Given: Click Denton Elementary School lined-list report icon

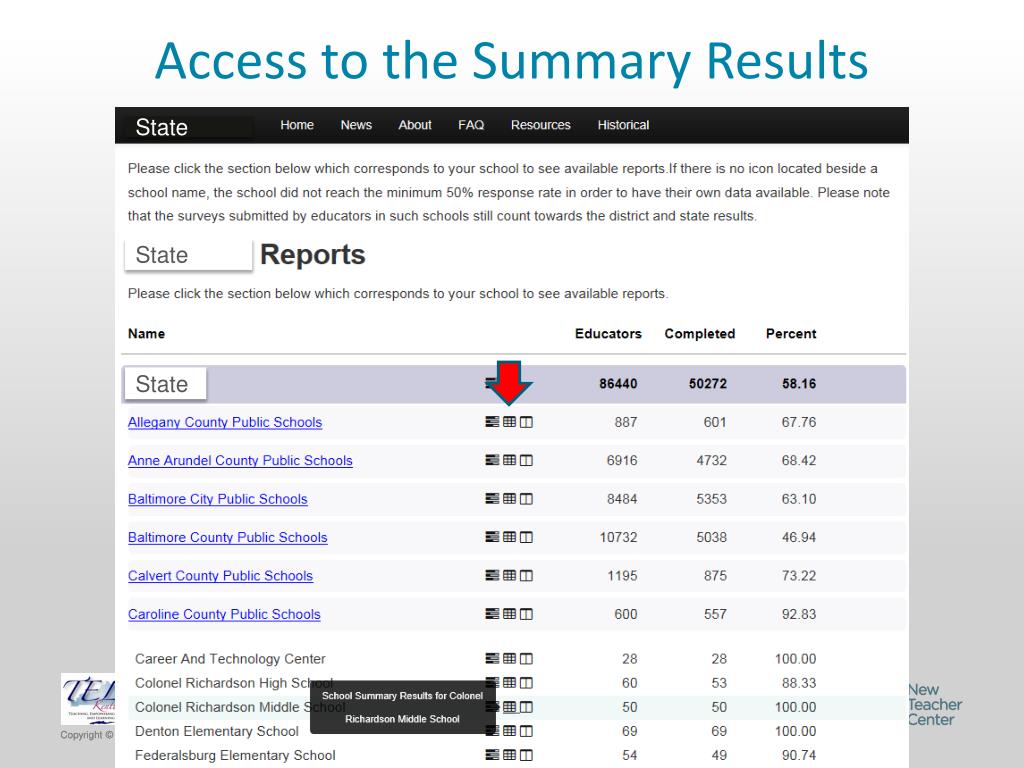Looking at the screenshot, I should click(x=492, y=731).
